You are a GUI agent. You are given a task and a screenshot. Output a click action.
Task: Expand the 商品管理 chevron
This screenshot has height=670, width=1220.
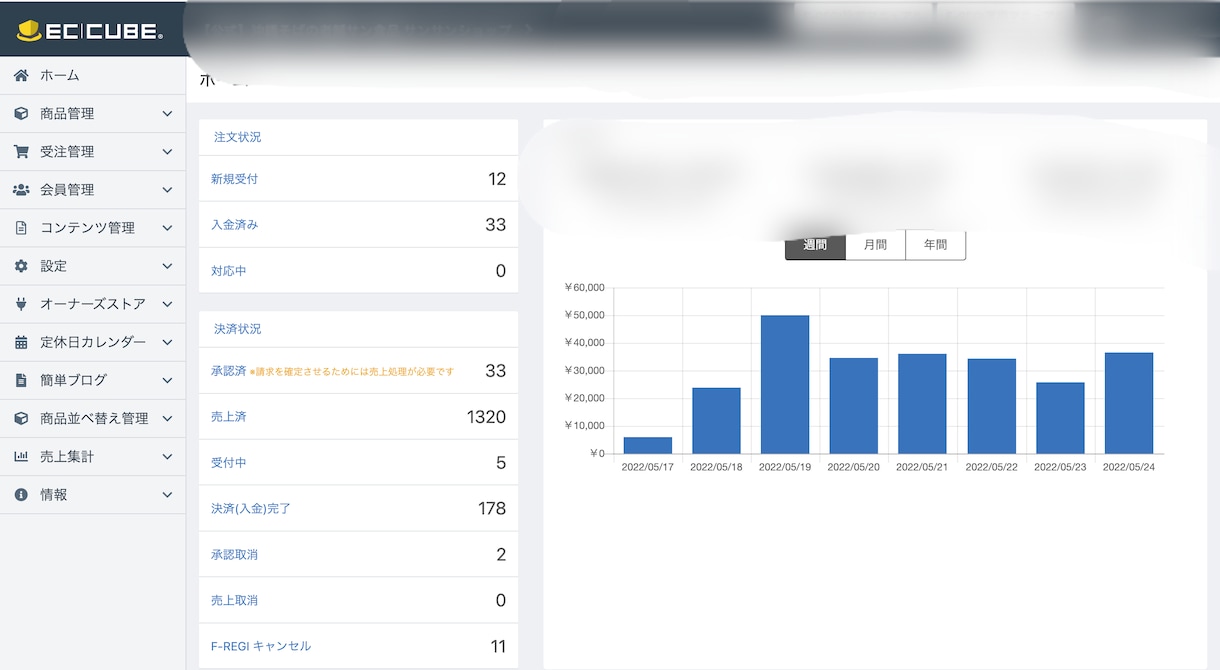click(x=167, y=114)
